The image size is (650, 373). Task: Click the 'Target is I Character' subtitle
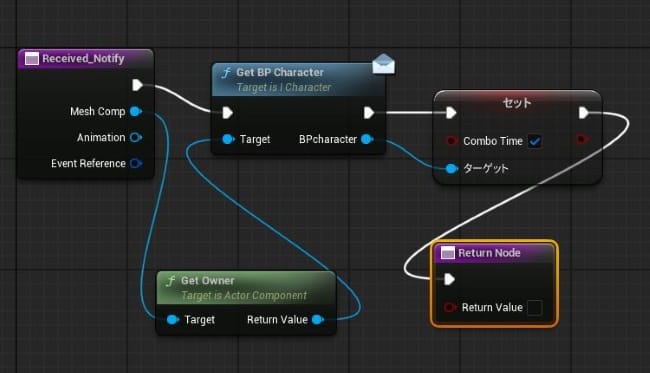284,87
